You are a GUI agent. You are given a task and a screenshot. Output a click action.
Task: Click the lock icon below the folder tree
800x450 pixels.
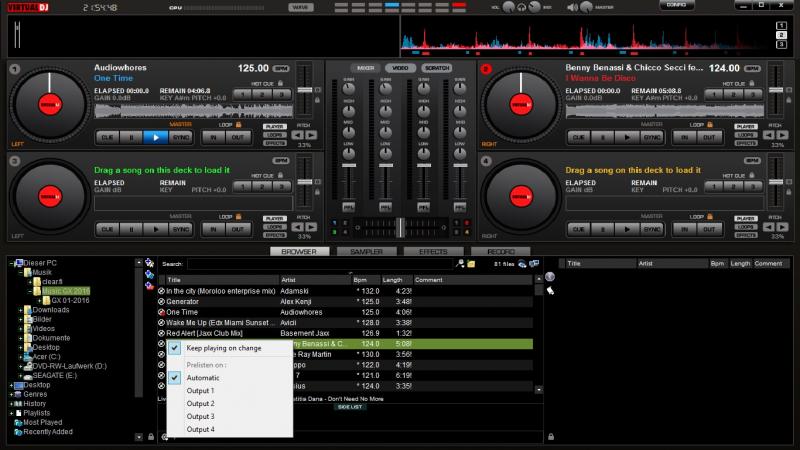(151, 437)
